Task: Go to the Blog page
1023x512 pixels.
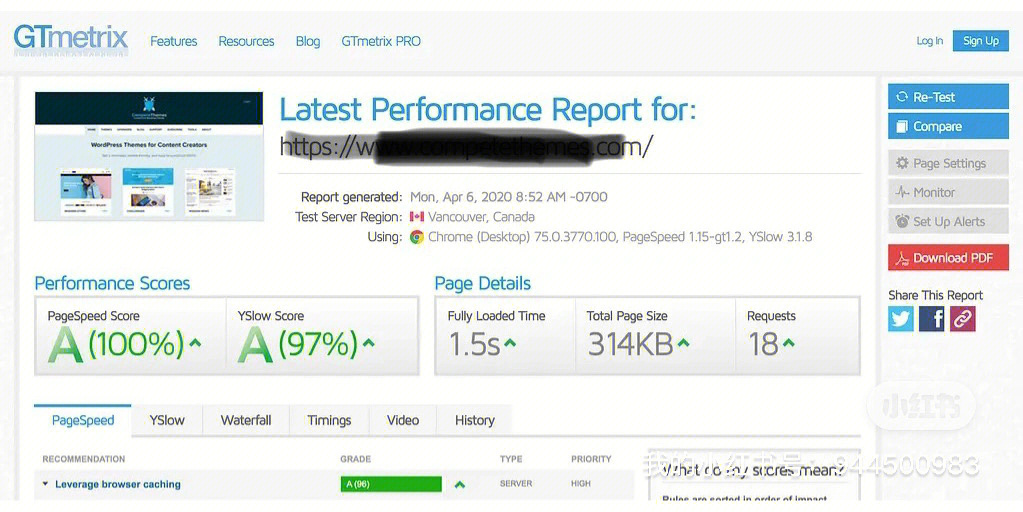Action: pos(308,41)
